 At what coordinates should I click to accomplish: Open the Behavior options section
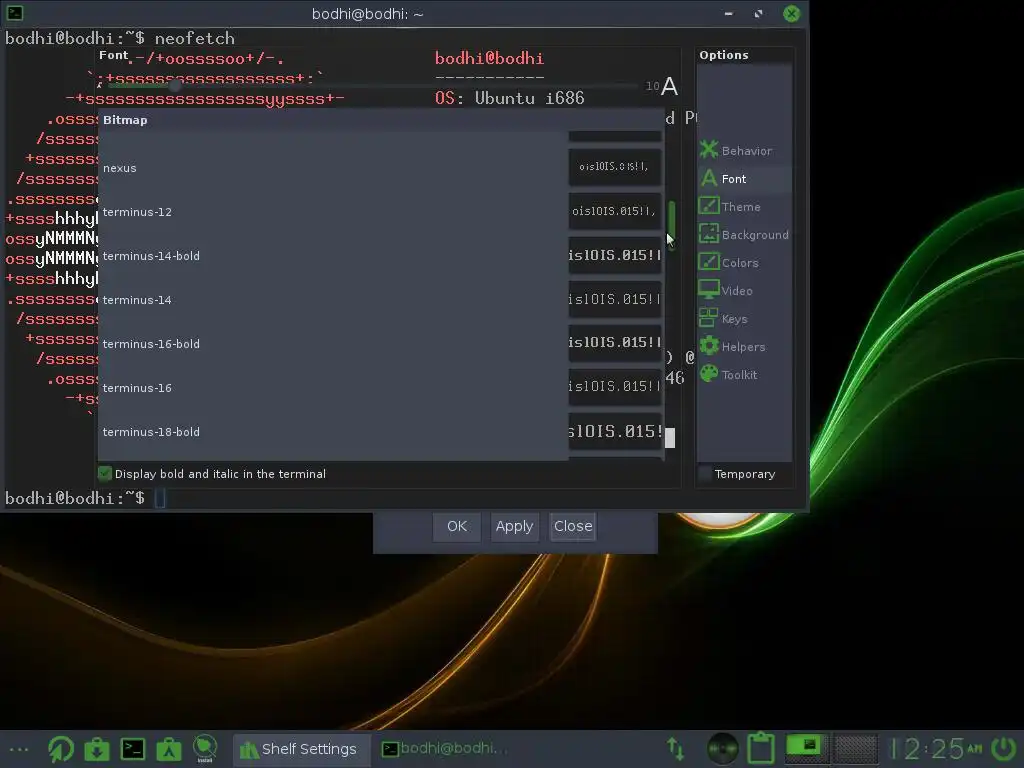(744, 150)
